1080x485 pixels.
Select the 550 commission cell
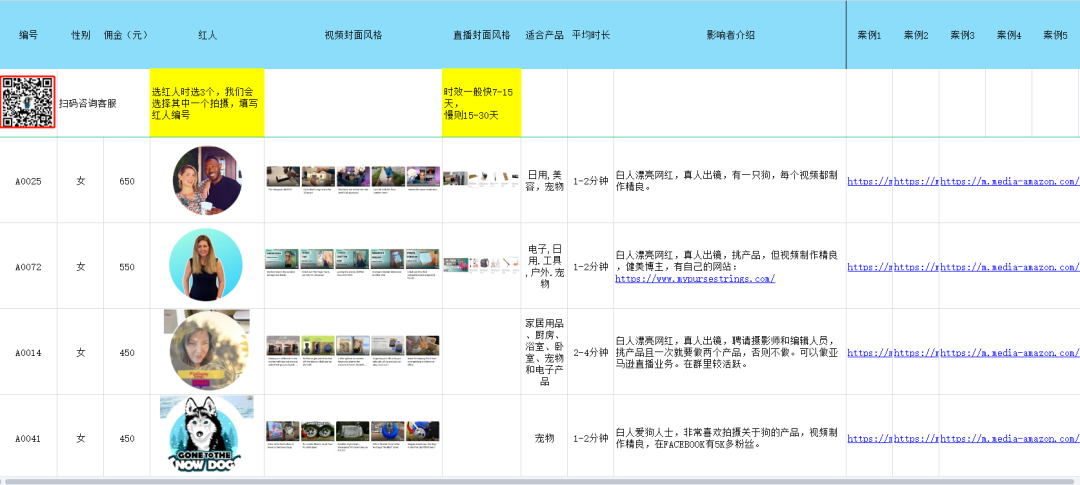click(x=127, y=267)
